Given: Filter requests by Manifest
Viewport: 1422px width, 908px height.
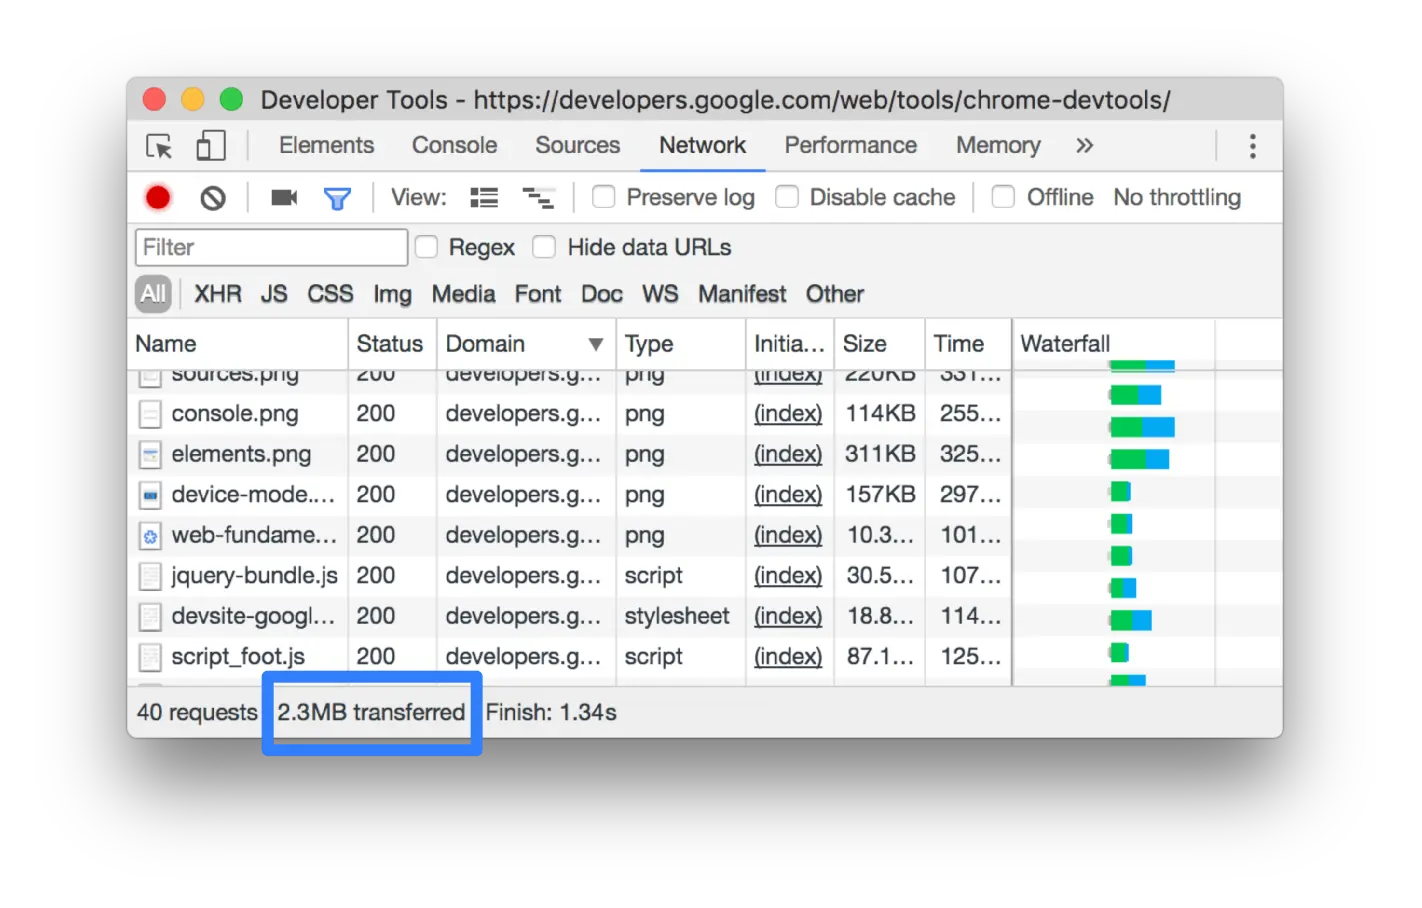Looking at the screenshot, I should pyautogui.click(x=742, y=294).
